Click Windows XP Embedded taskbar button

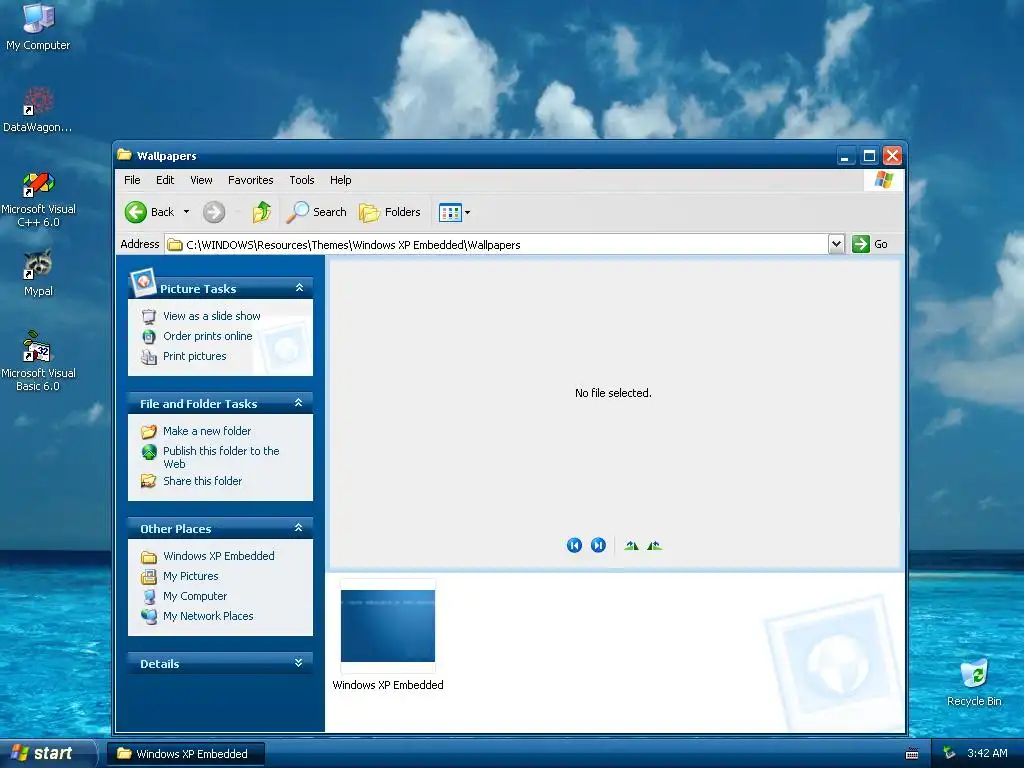(x=186, y=754)
